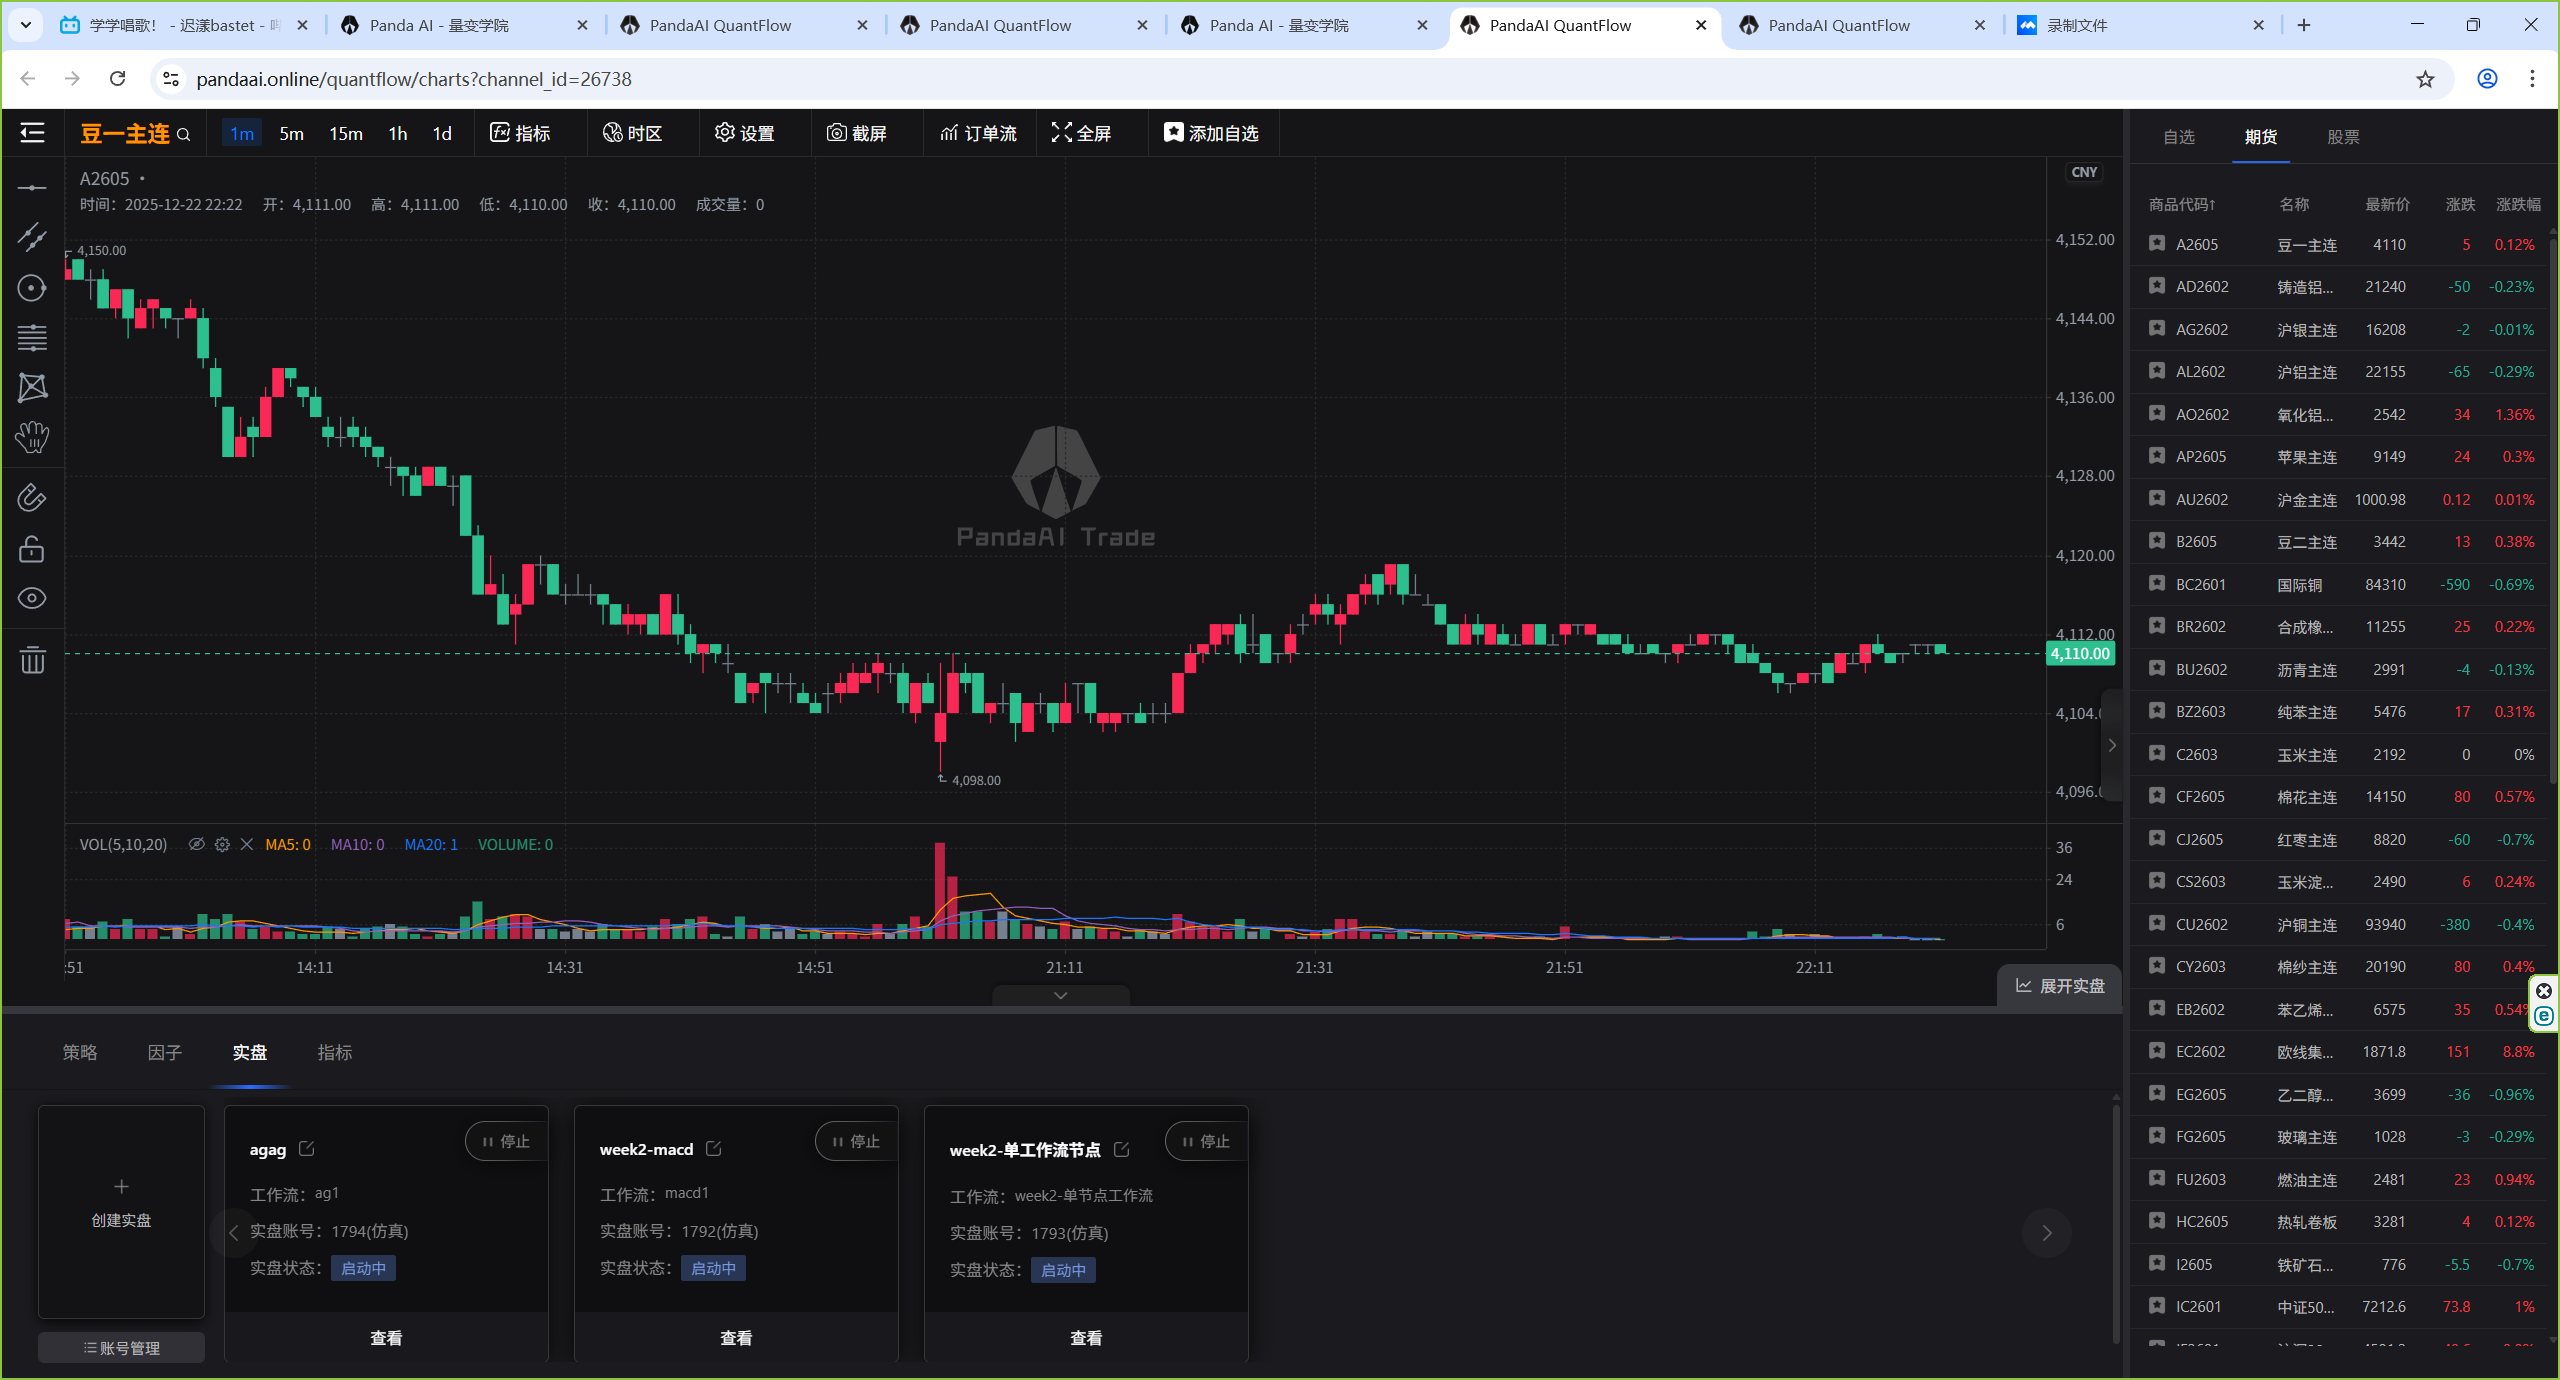Edit the agag strategy name

pyautogui.click(x=307, y=1149)
